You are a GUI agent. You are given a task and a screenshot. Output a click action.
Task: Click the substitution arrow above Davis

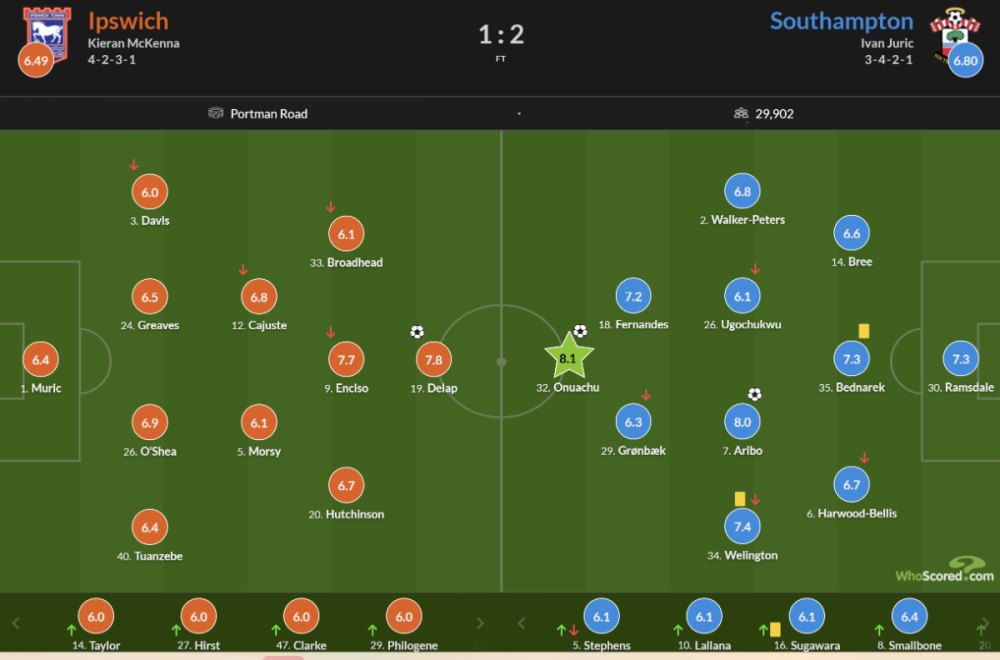[x=134, y=165]
